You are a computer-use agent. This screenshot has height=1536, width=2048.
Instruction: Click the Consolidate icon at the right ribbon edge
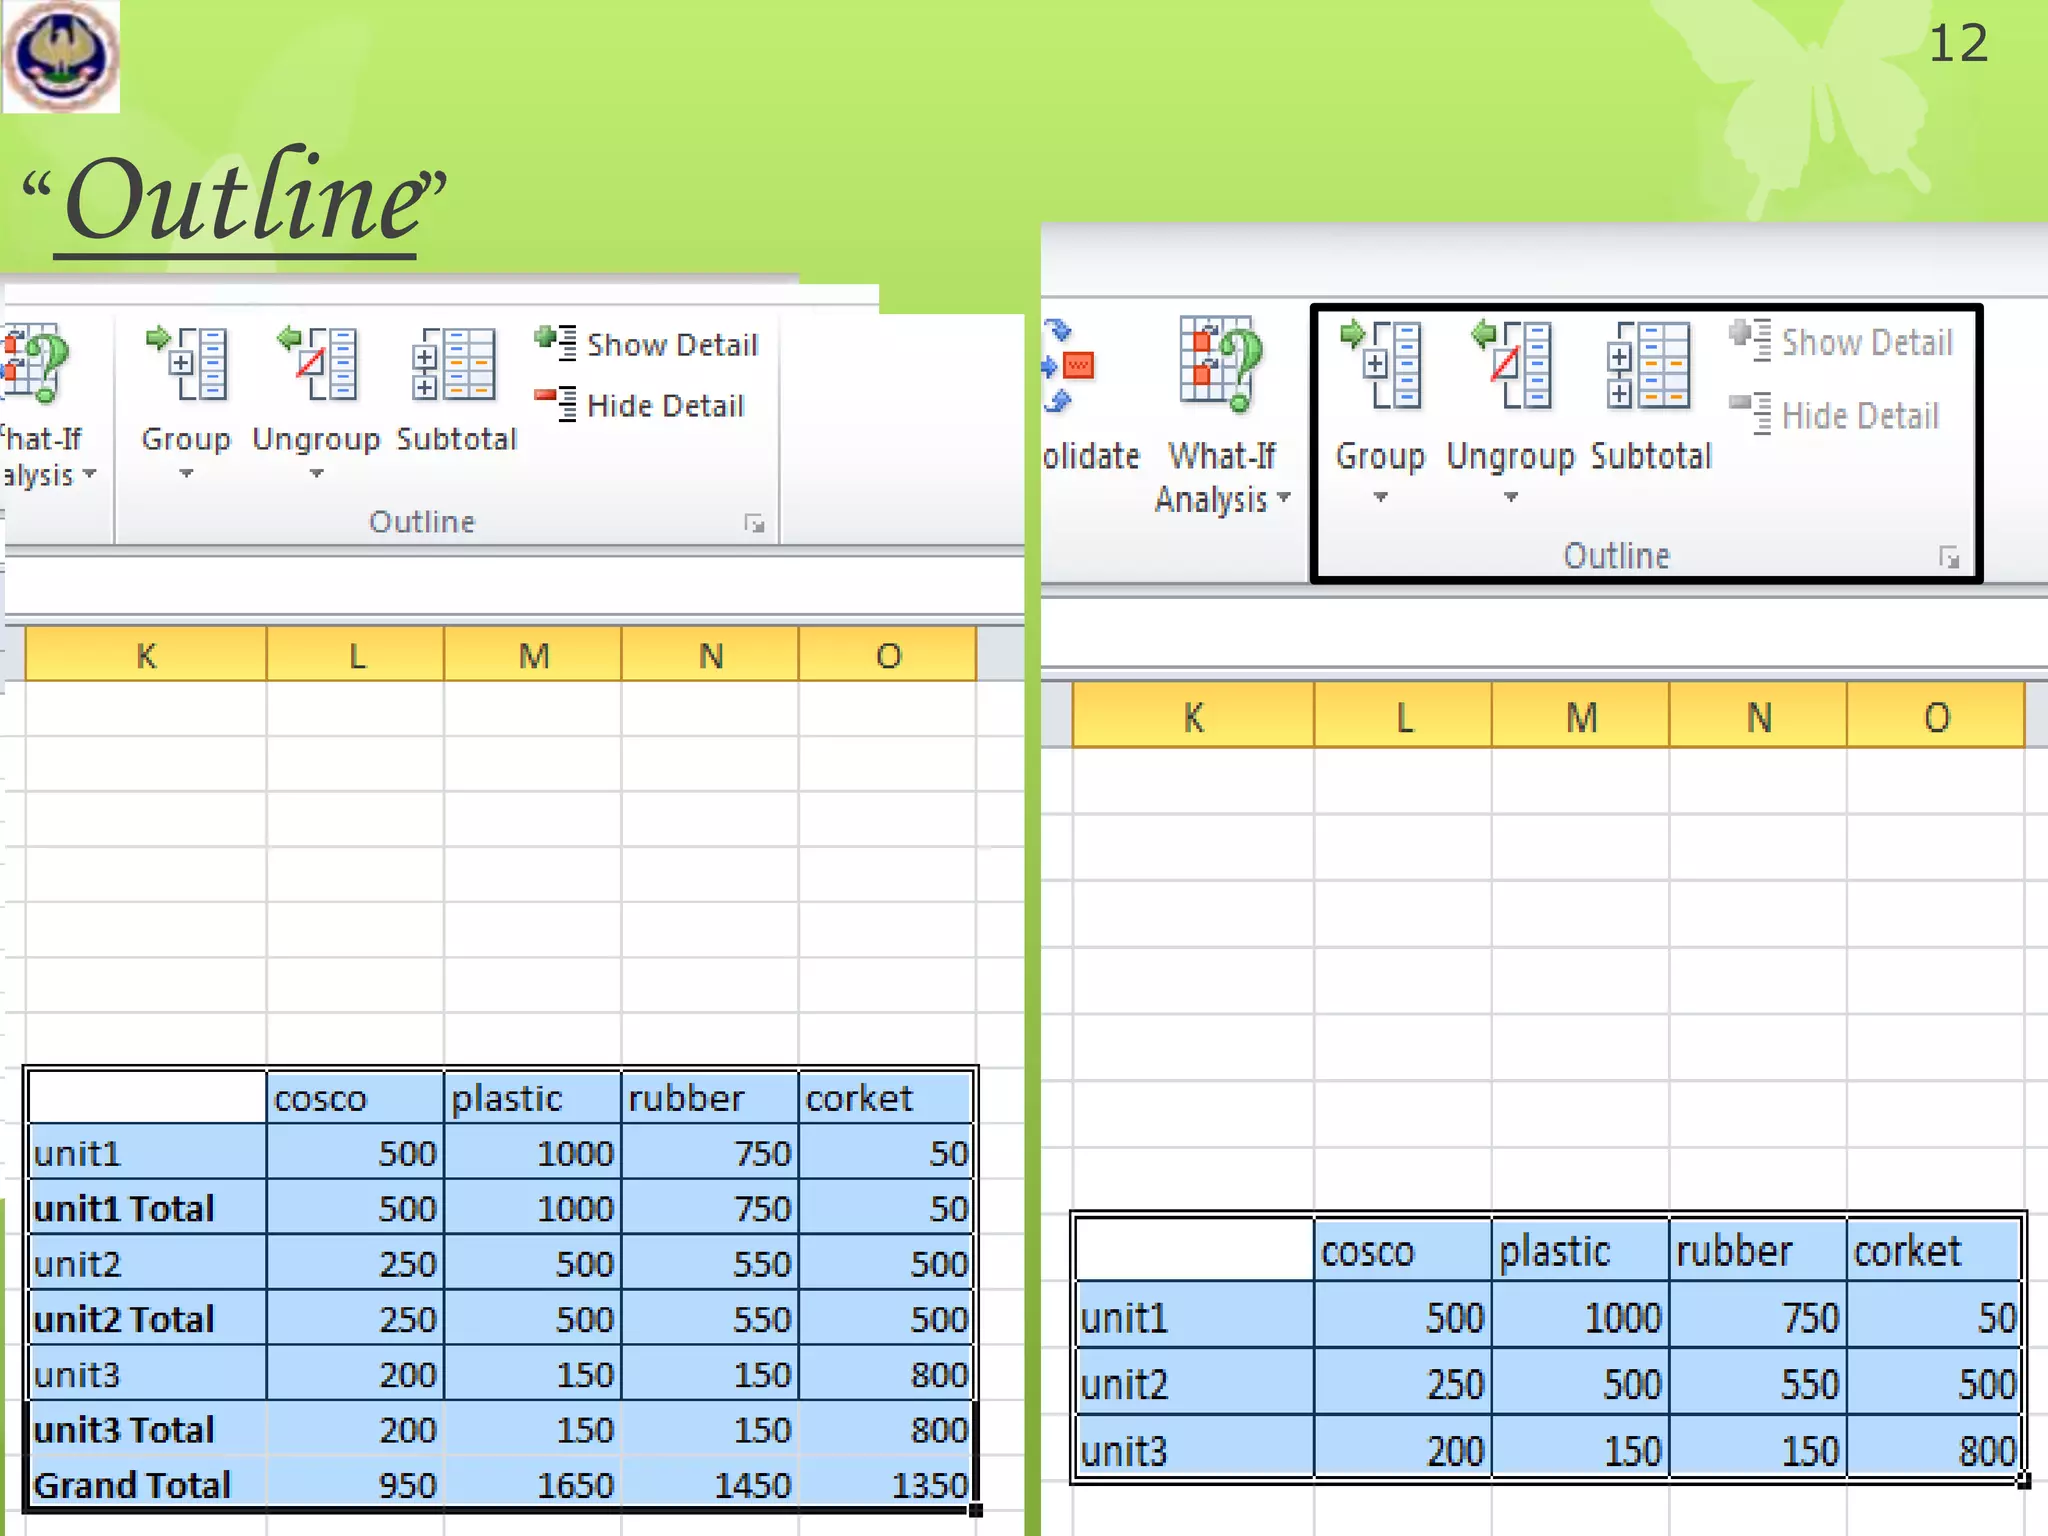[x=1070, y=366]
